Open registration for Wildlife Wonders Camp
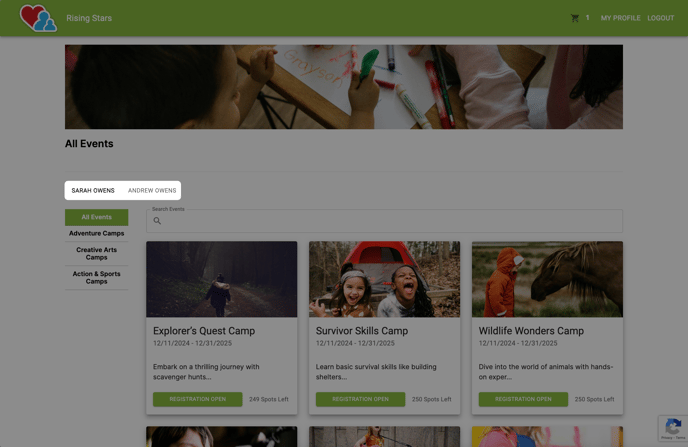The image size is (688, 447). [523, 399]
